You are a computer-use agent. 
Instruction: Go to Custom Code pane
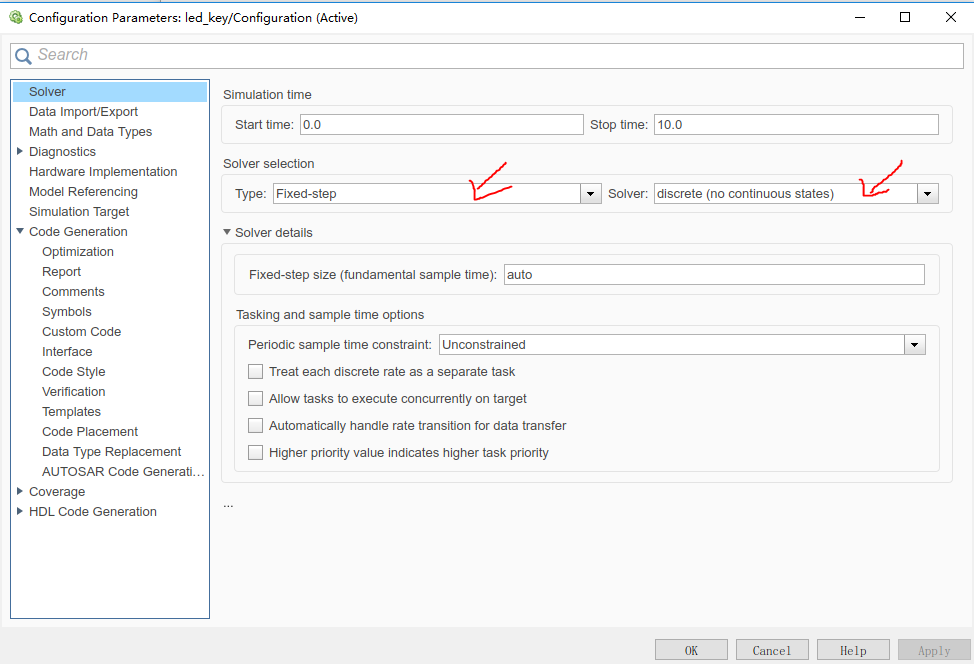coord(81,332)
